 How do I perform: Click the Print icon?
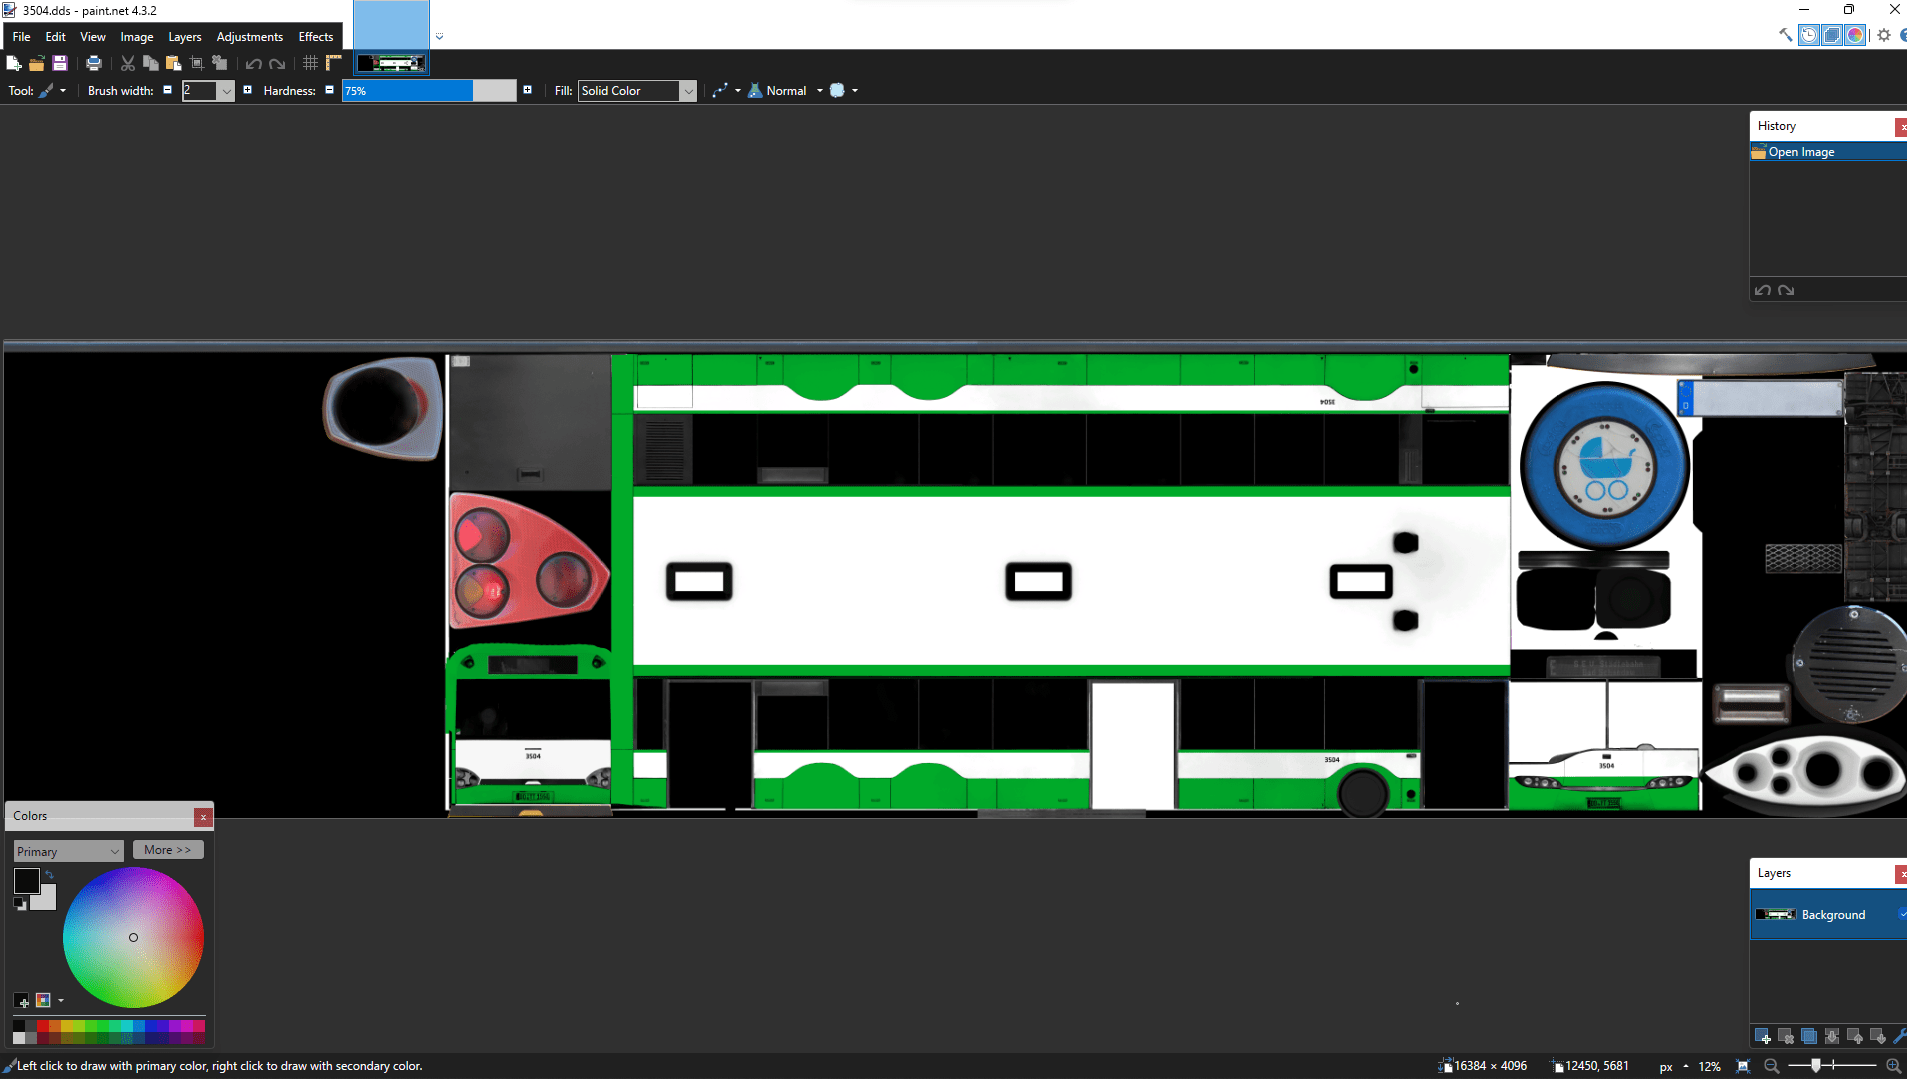[x=94, y=63]
